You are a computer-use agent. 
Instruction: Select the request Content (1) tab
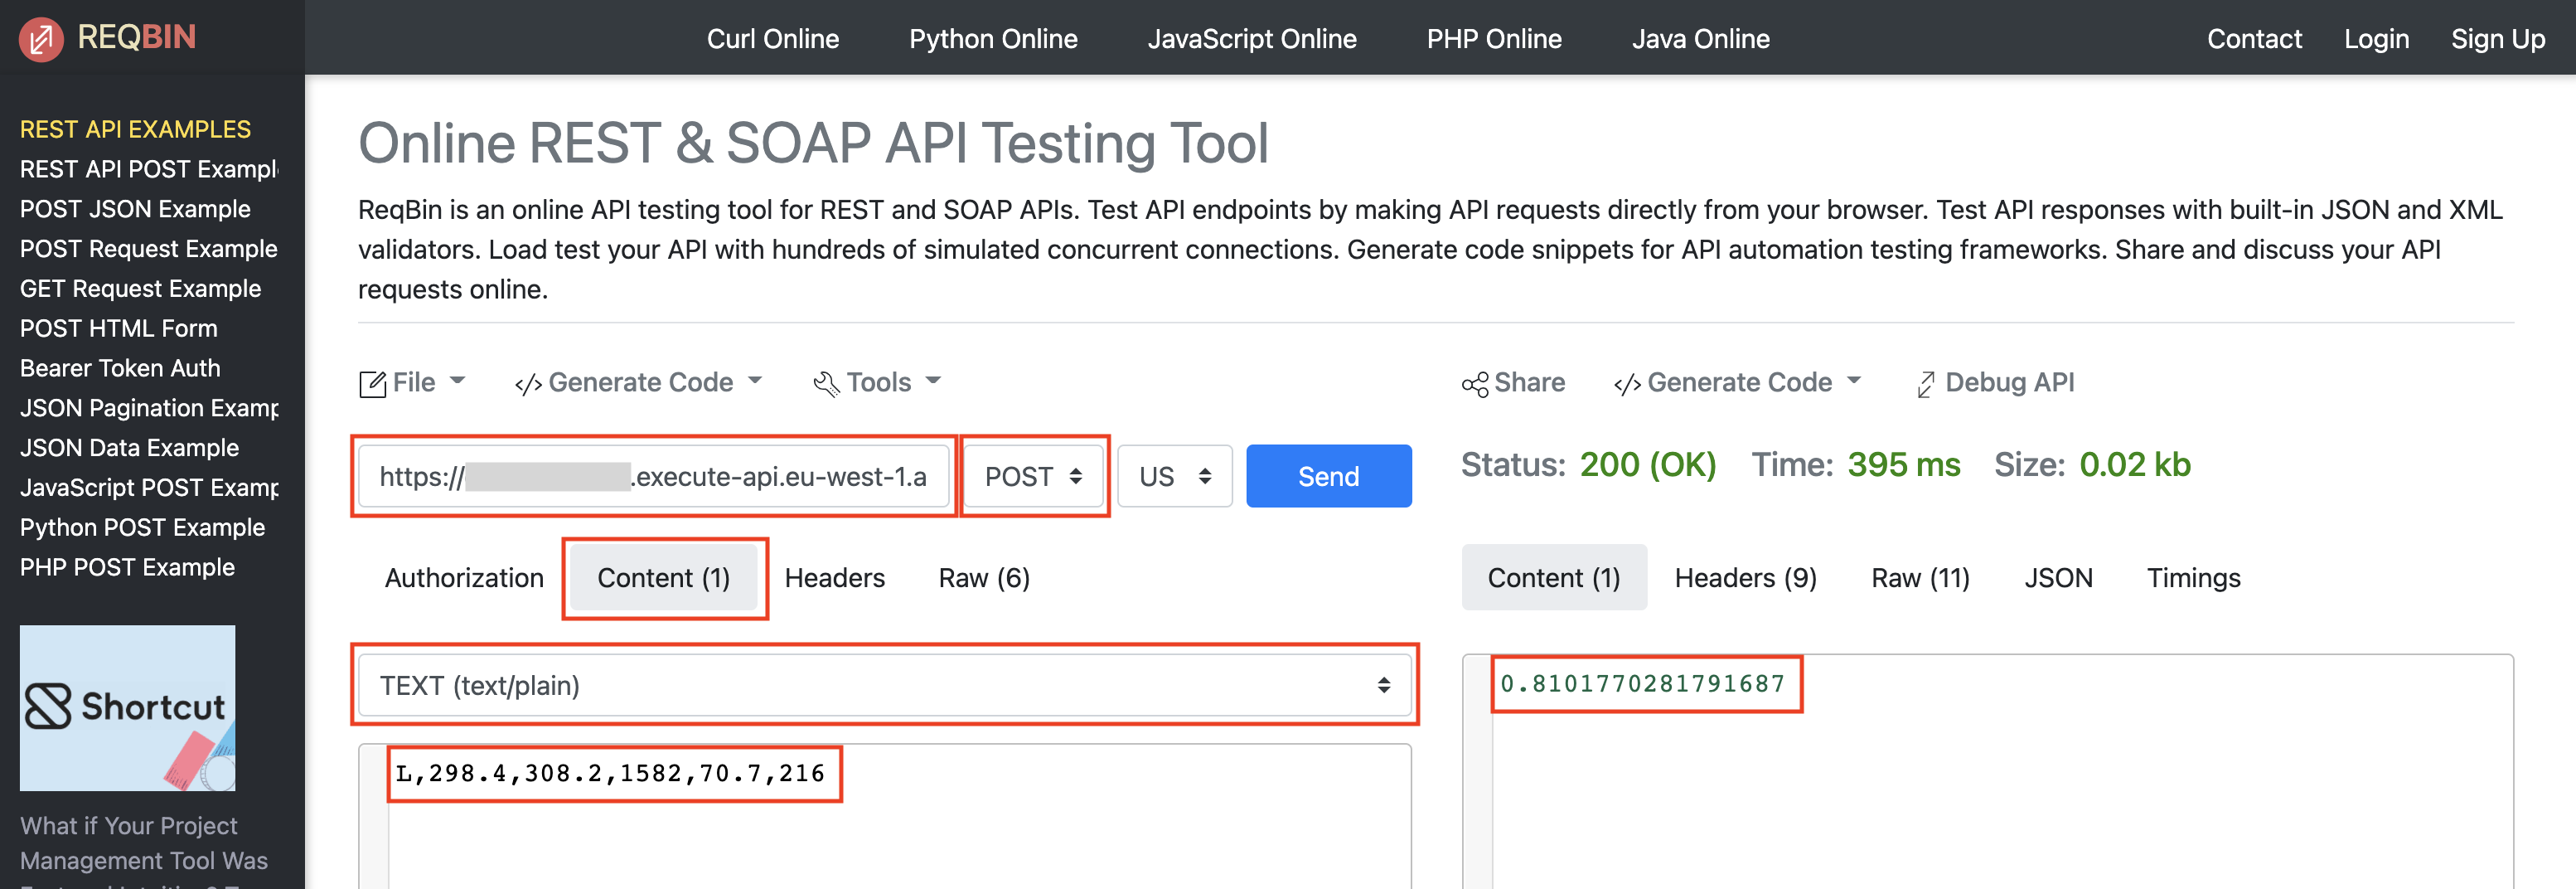pyautogui.click(x=663, y=577)
